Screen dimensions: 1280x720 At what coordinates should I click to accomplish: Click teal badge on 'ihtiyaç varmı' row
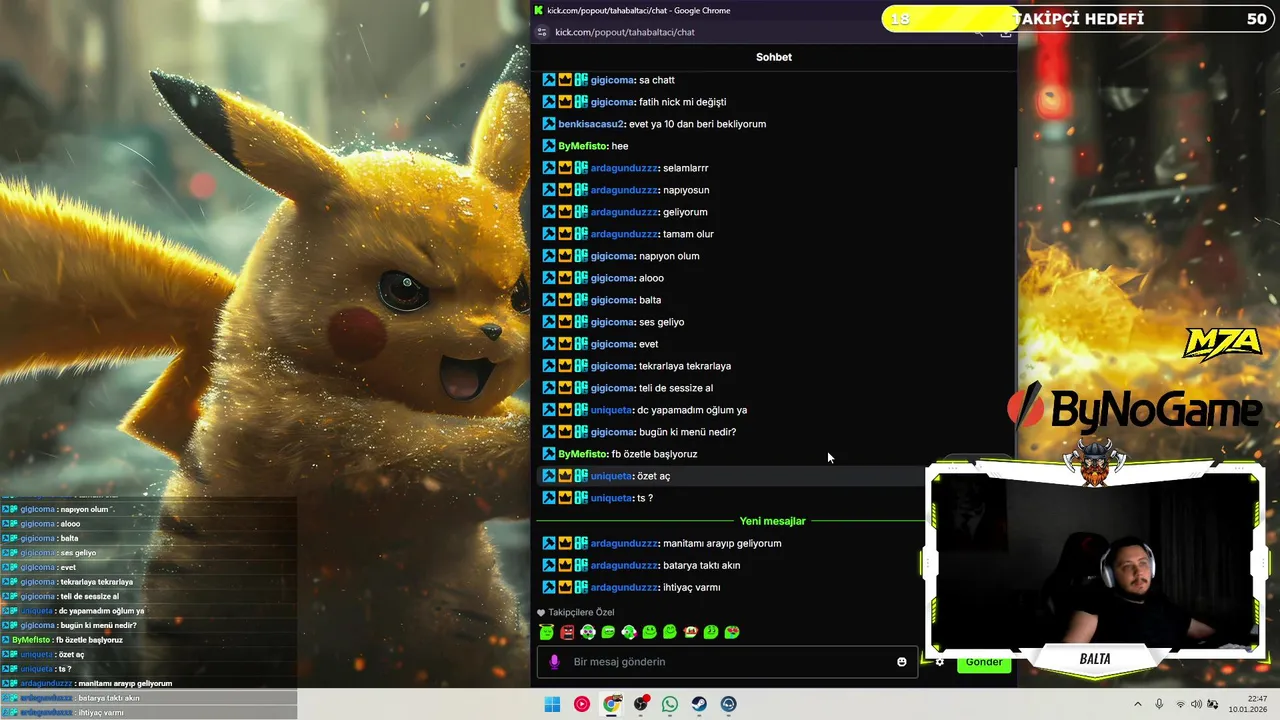point(581,587)
